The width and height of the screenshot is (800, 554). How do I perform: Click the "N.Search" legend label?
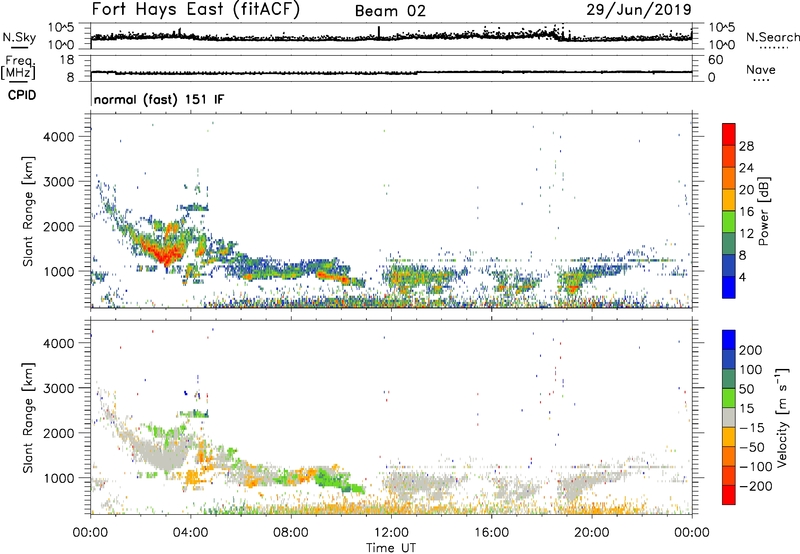772,37
